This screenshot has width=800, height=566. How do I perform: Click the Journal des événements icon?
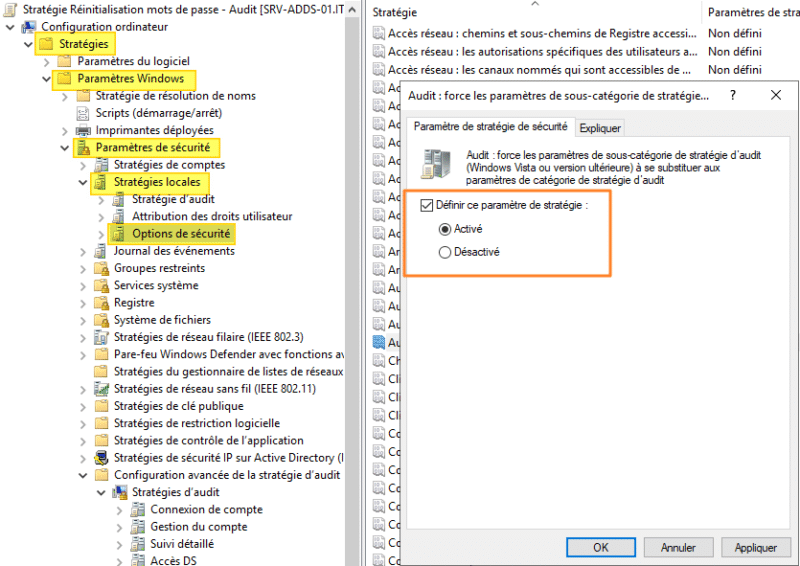(101, 251)
